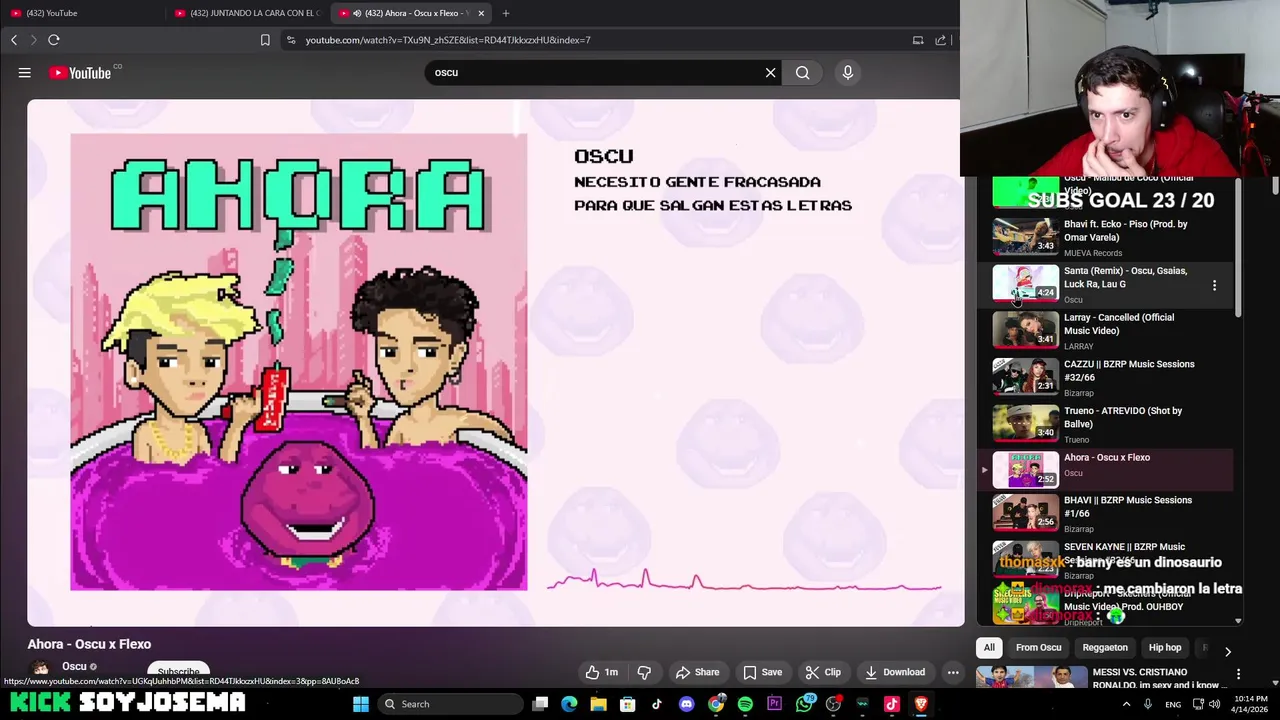Close the Ahora - Oscu x Flexo tab

click(x=481, y=13)
